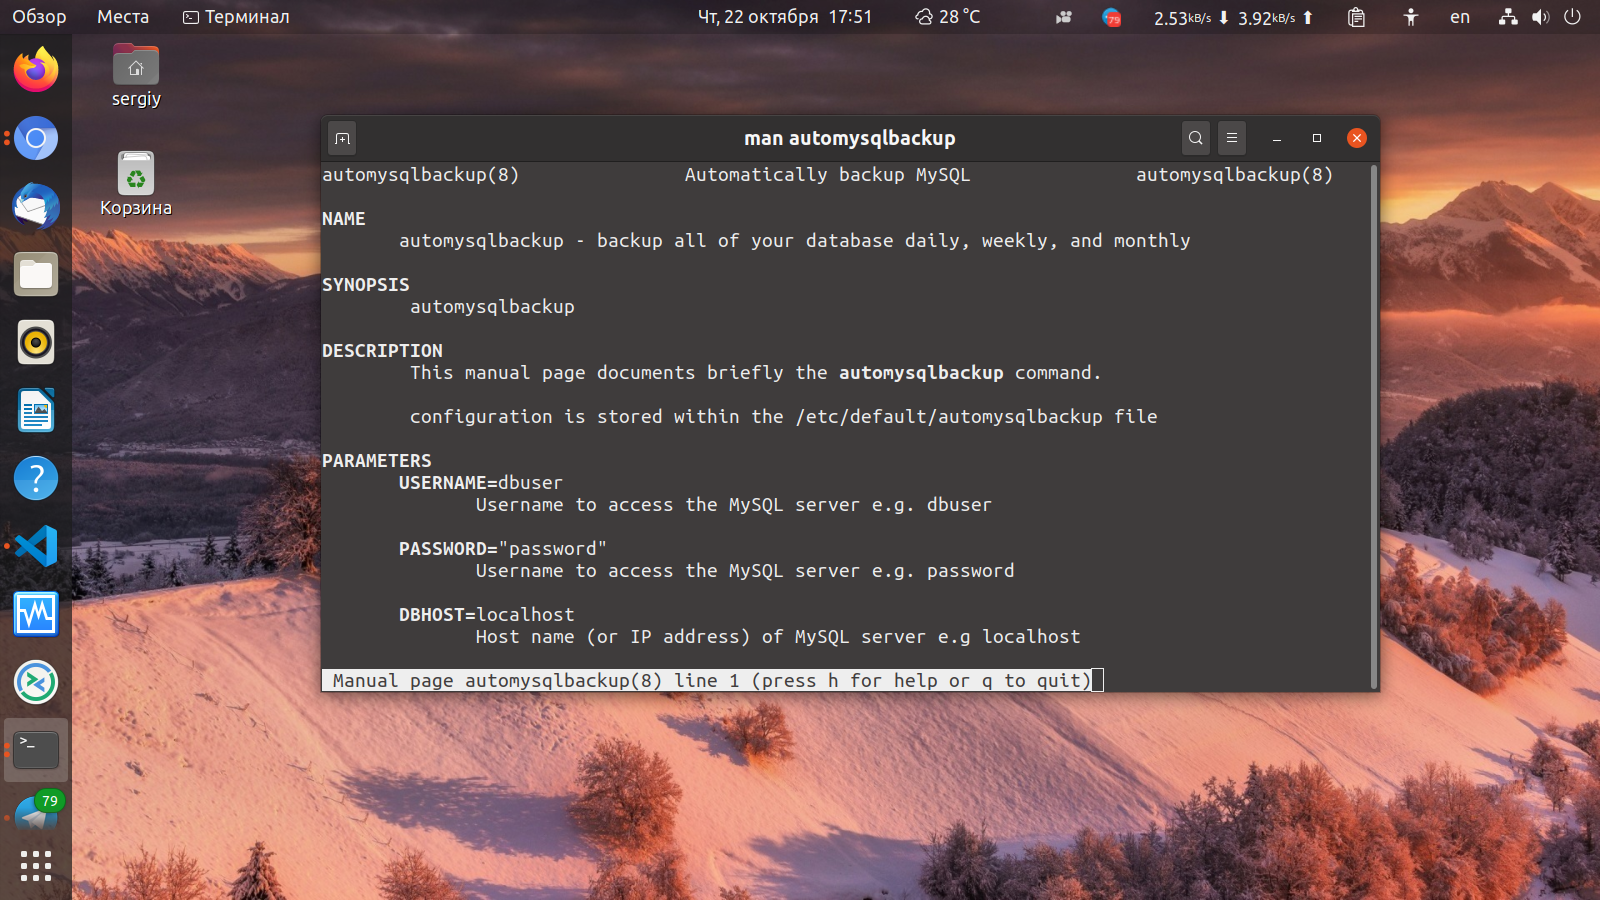Open Firefox from the dock
The width and height of the screenshot is (1600, 900).
coord(36,70)
